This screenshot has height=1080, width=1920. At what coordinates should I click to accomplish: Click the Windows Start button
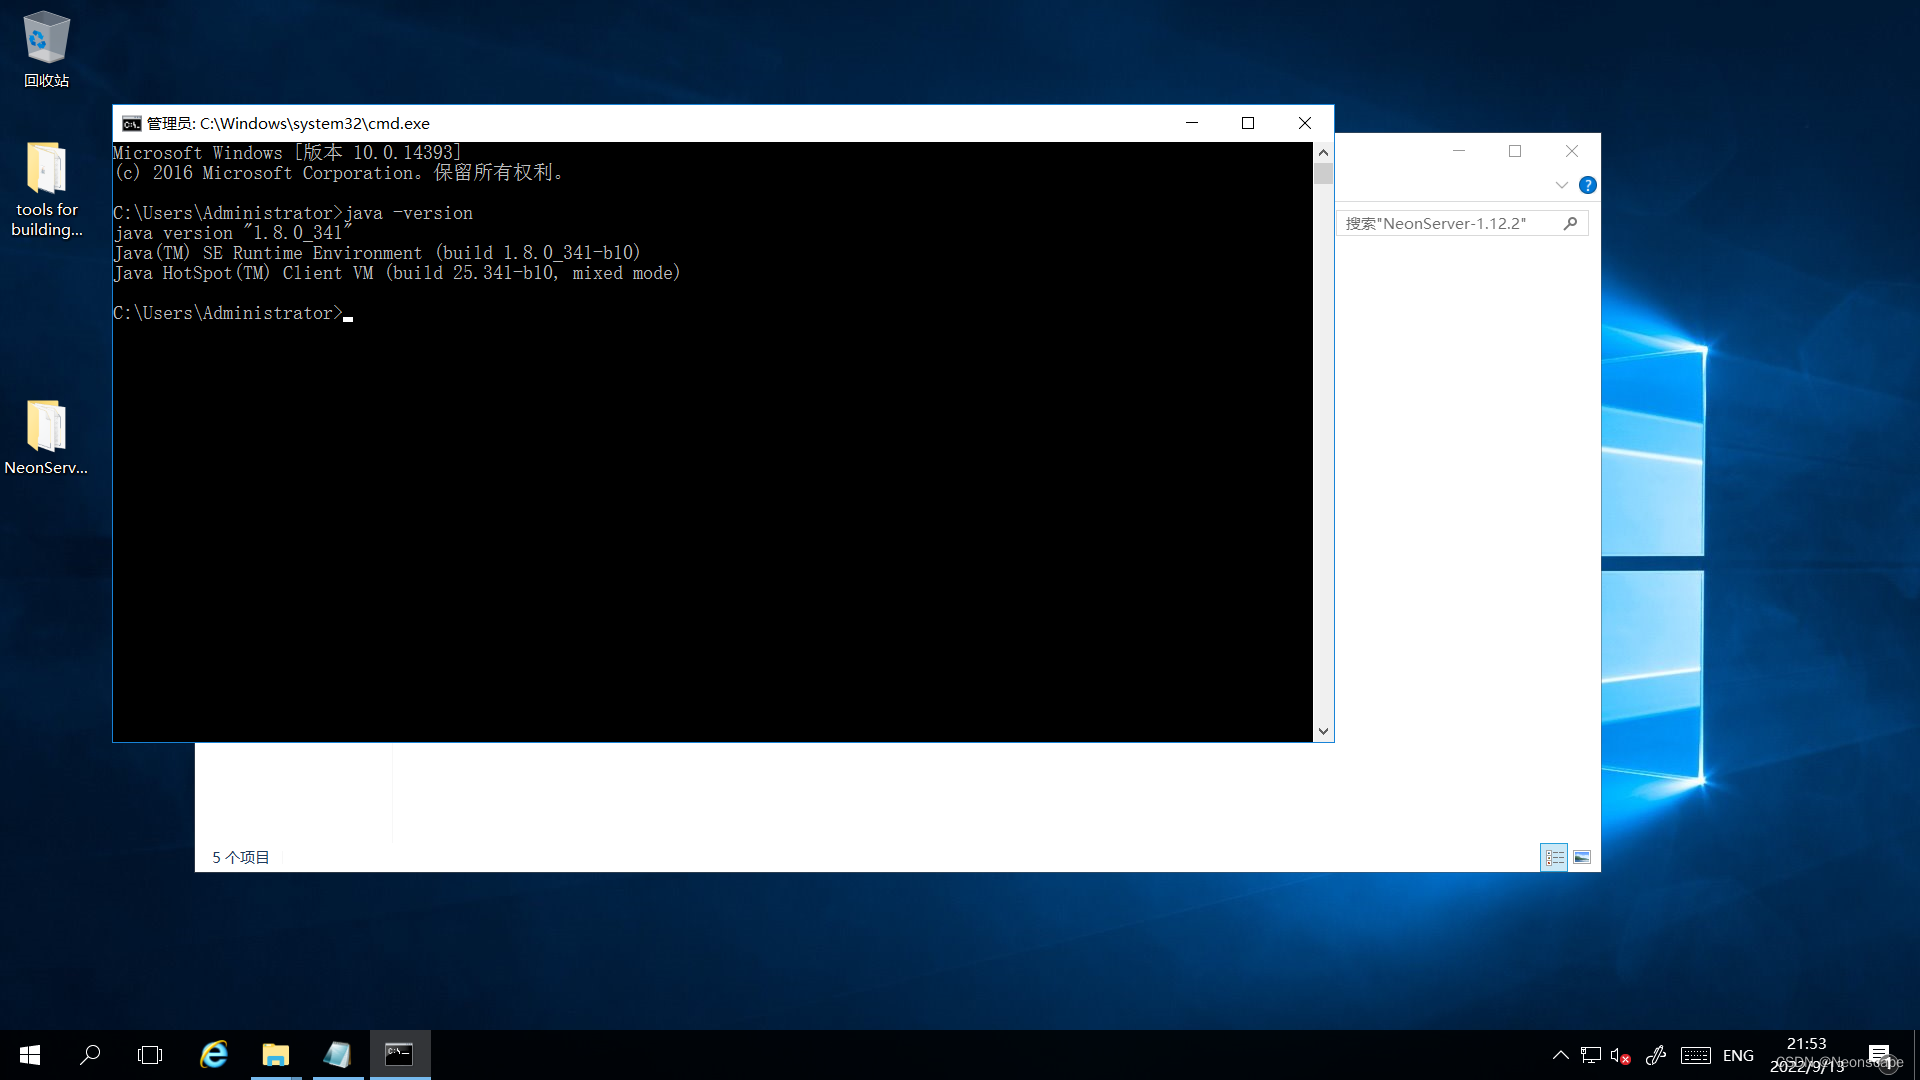(x=30, y=1055)
